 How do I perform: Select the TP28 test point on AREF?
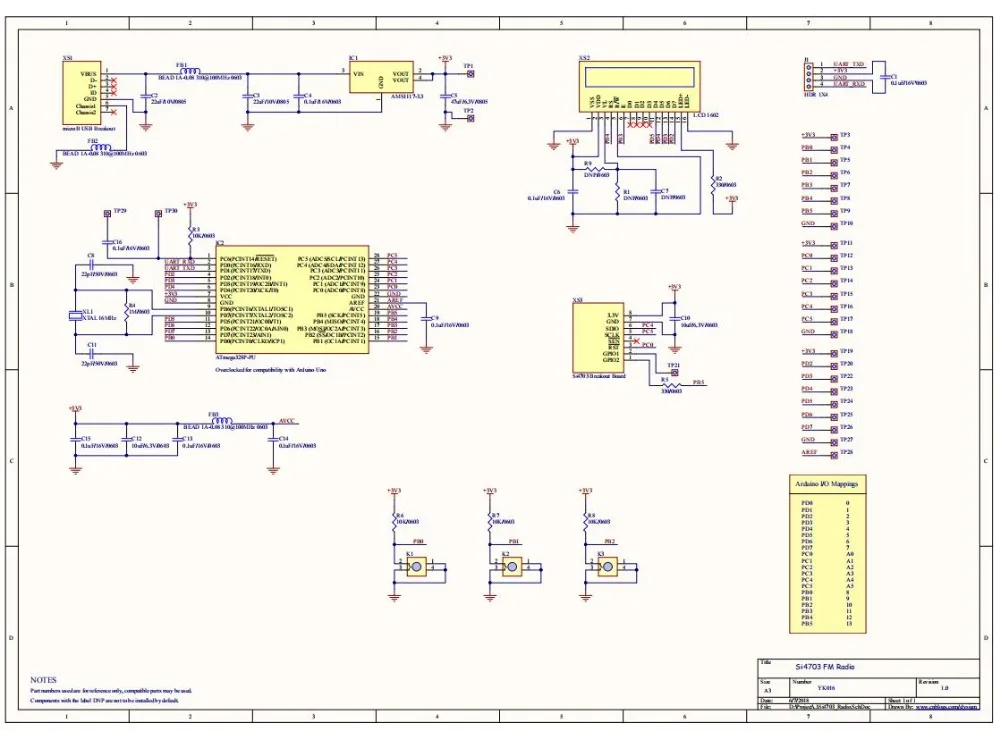[834, 455]
